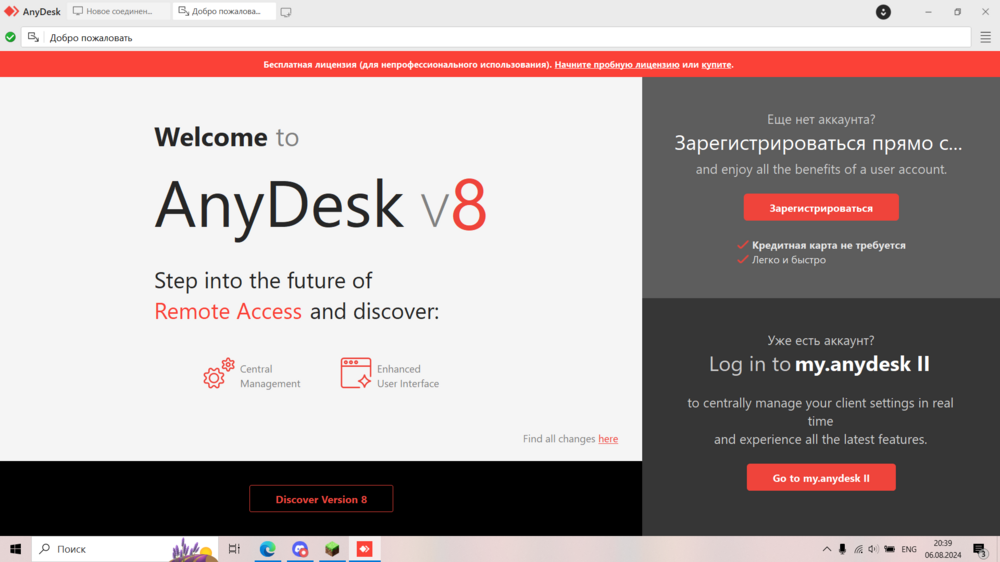
Task: Click the dark round profile download icon
Action: (x=883, y=11)
